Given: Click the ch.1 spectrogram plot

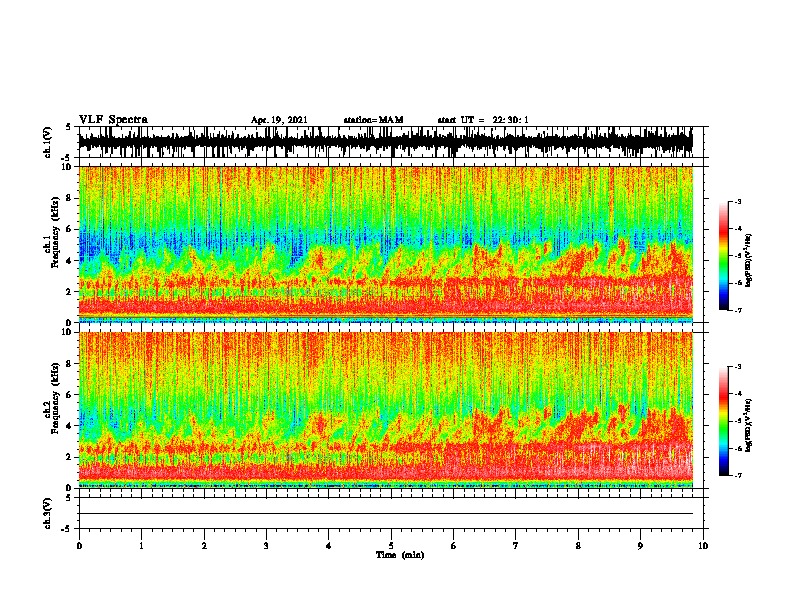Looking at the screenshot, I should point(385,244).
